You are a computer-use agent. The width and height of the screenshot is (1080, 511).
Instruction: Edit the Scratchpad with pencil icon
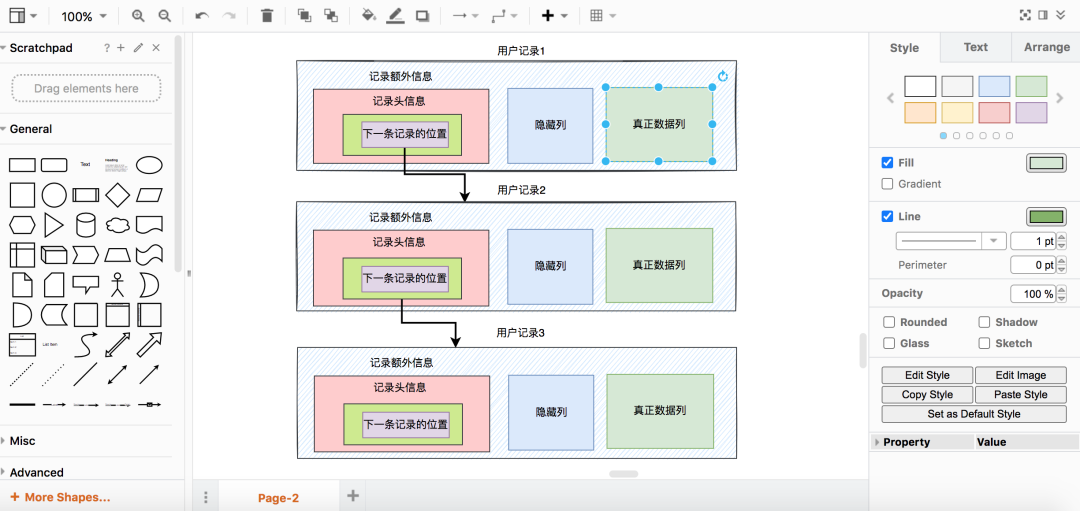point(138,48)
